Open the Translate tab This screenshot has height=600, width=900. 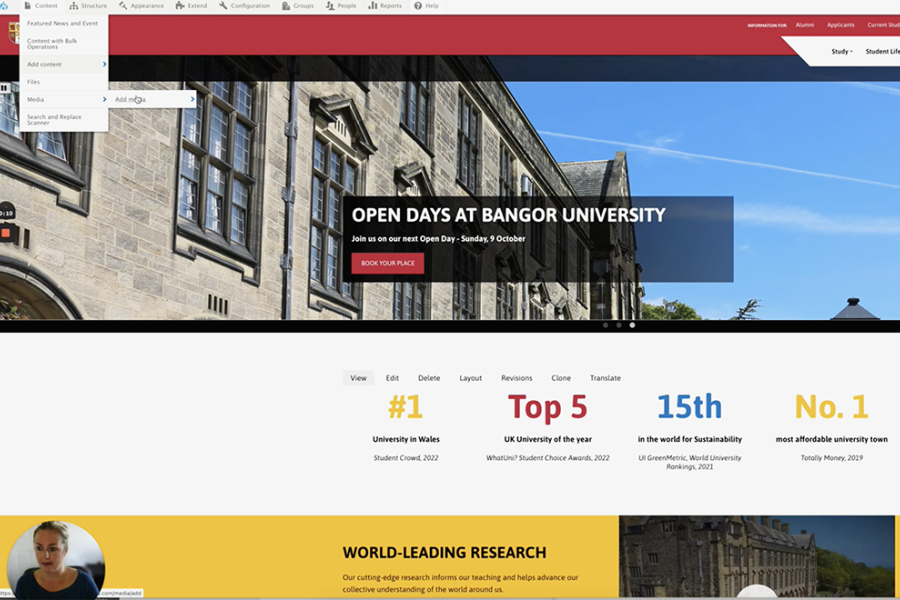click(605, 378)
